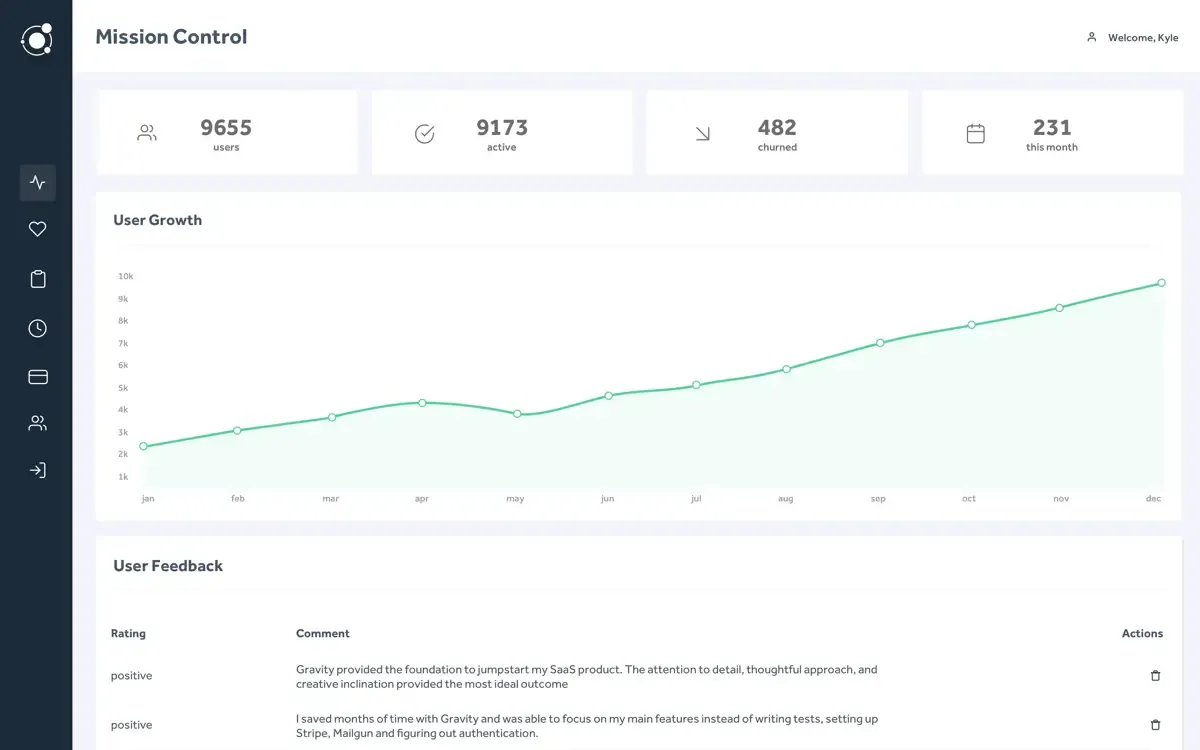
Task: Click the users icon on the 9655 card
Action: [x=147, y=131]
